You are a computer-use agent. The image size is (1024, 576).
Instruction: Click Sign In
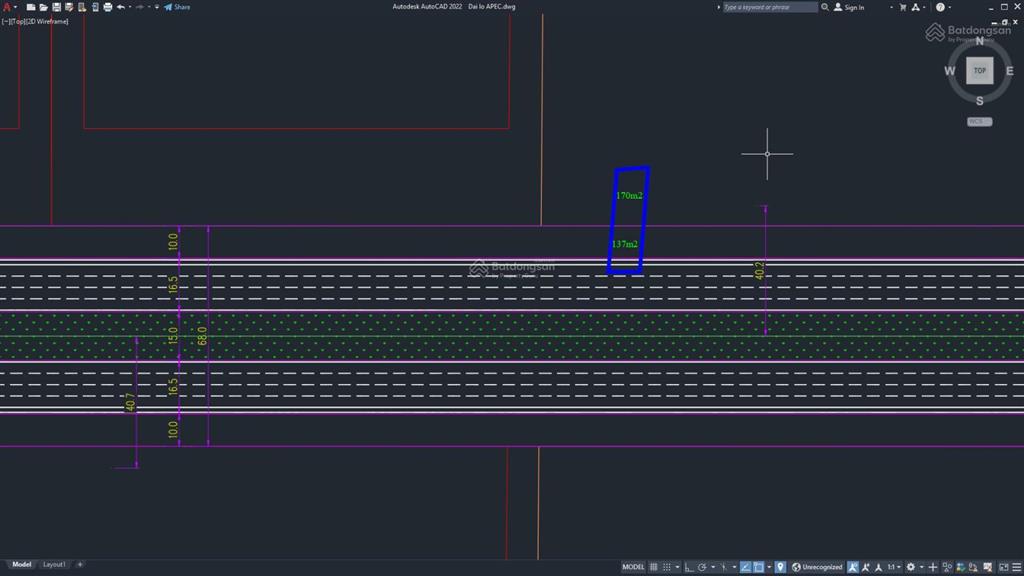click(x=853, y=7)
